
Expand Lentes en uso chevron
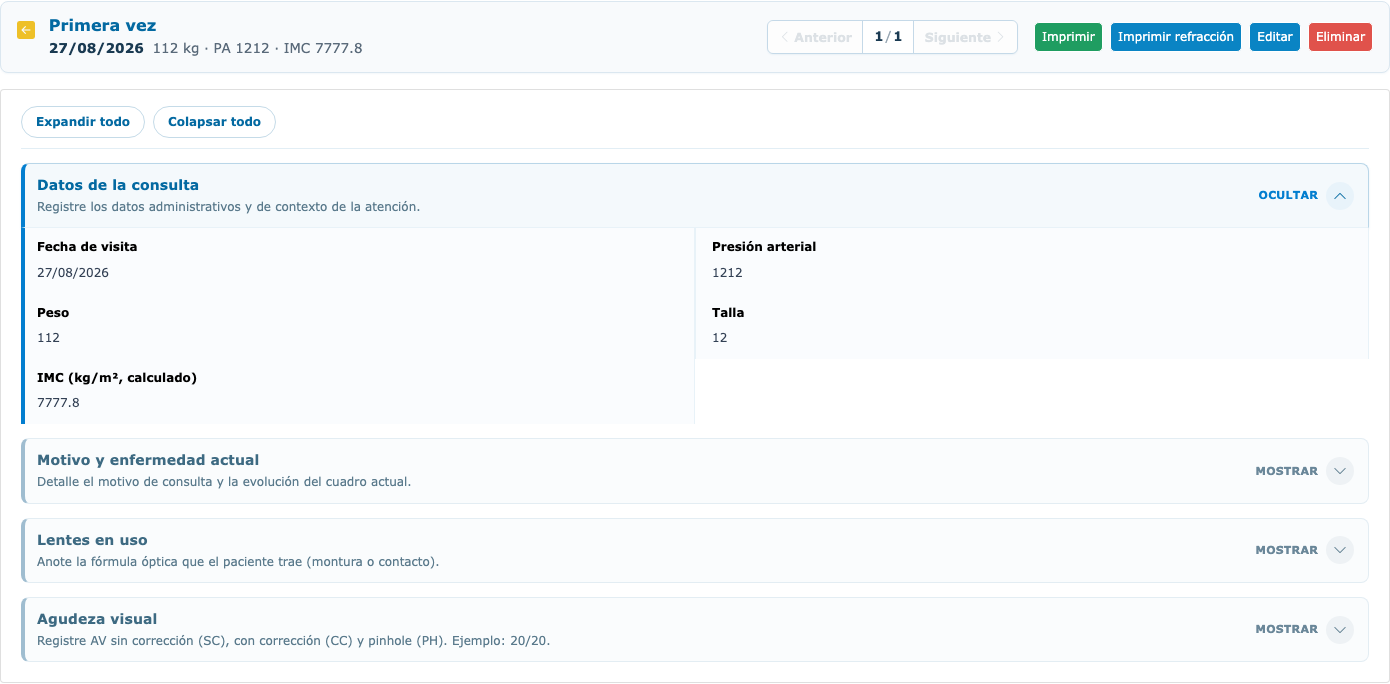tap(1340, 550)
